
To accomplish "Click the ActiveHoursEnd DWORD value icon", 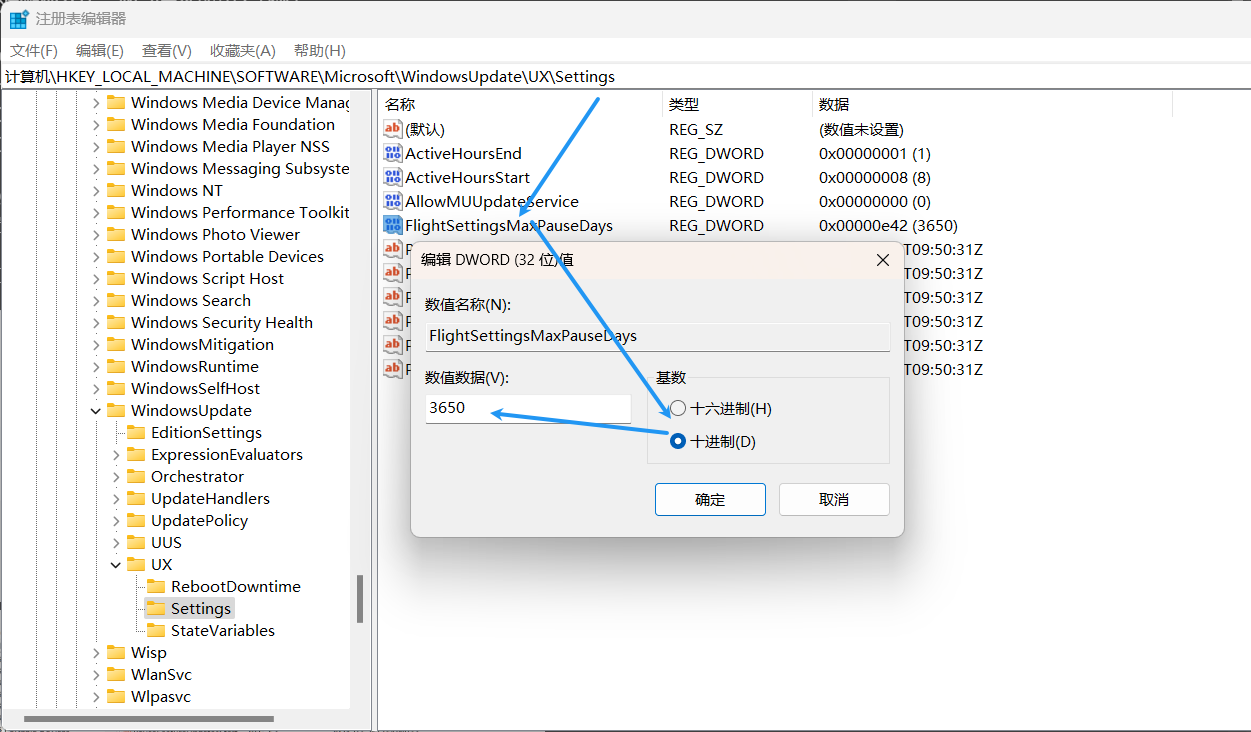I will coord(393,154).
